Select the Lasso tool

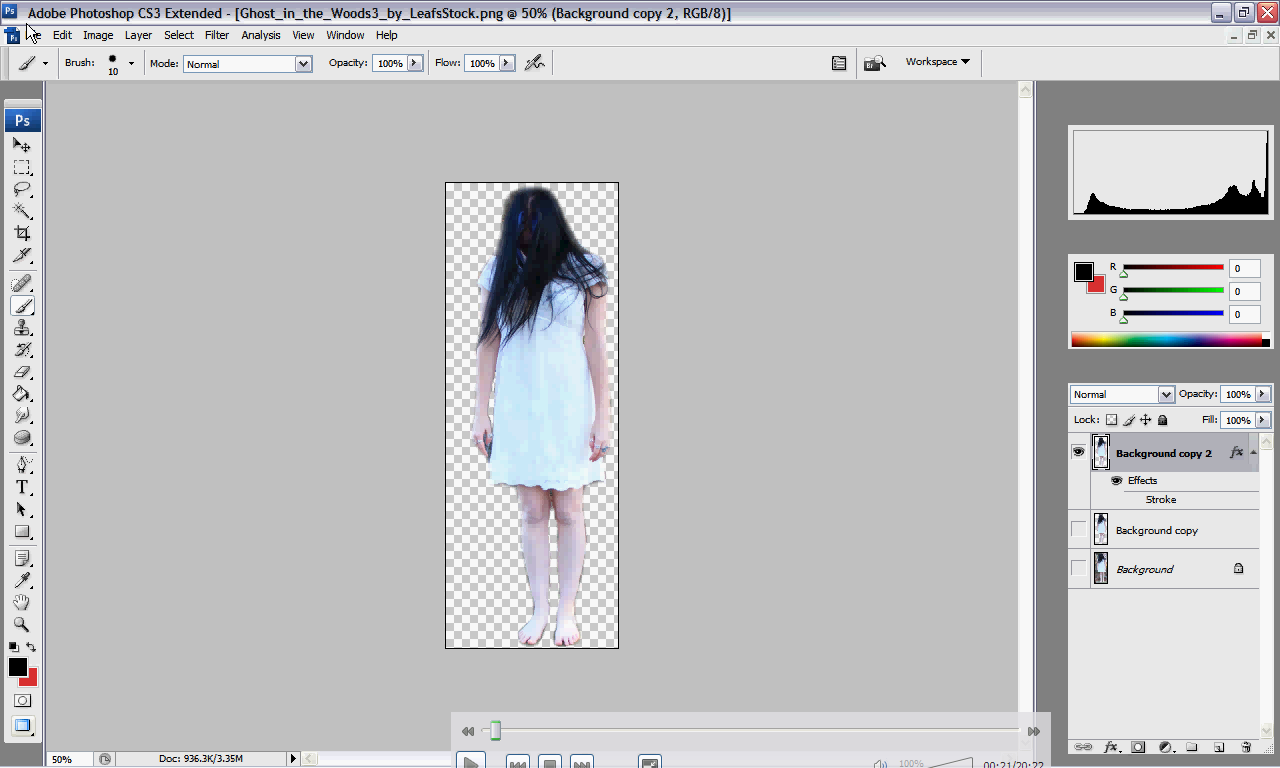coord(22,189)
